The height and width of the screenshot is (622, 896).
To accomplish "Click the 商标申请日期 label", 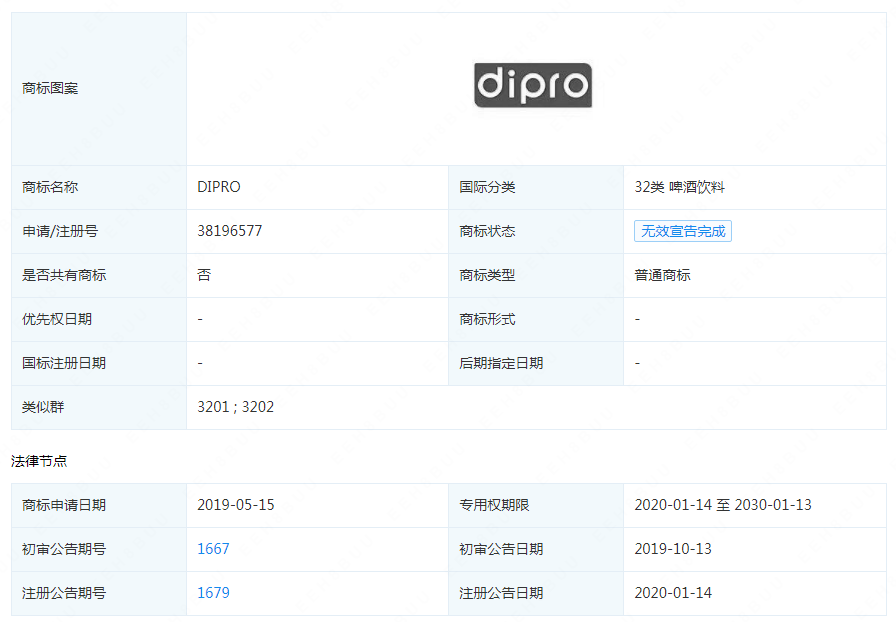I will tap(64, 505).
